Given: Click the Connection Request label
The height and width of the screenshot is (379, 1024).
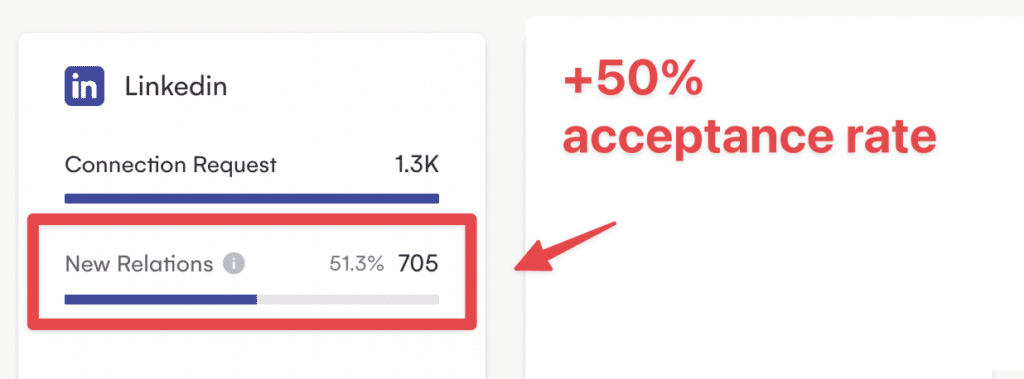Looking at the screenshot, I should [170, 165].
